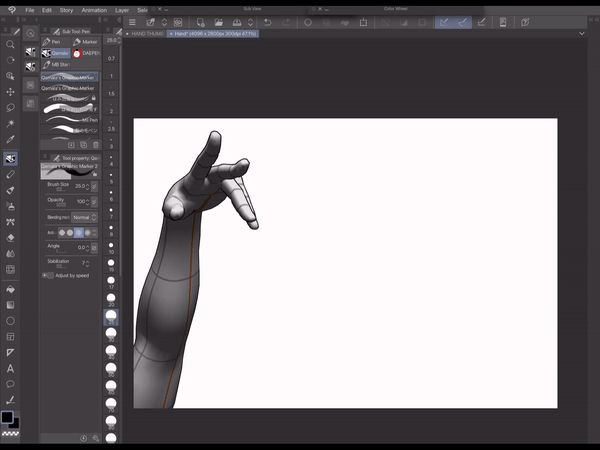This screenshot has height=450, width=600.
Task: Open Angle dynamics settings button
Action: point(94,248)
